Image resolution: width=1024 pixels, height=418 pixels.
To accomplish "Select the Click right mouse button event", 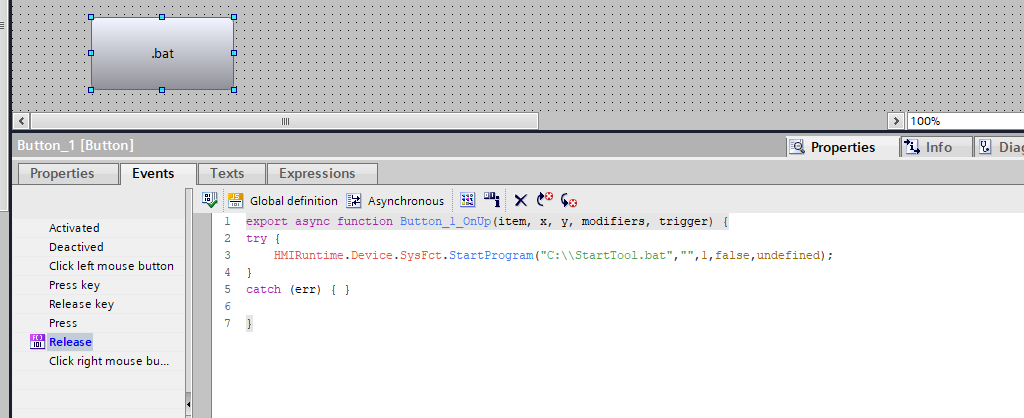I will point(108,361).
